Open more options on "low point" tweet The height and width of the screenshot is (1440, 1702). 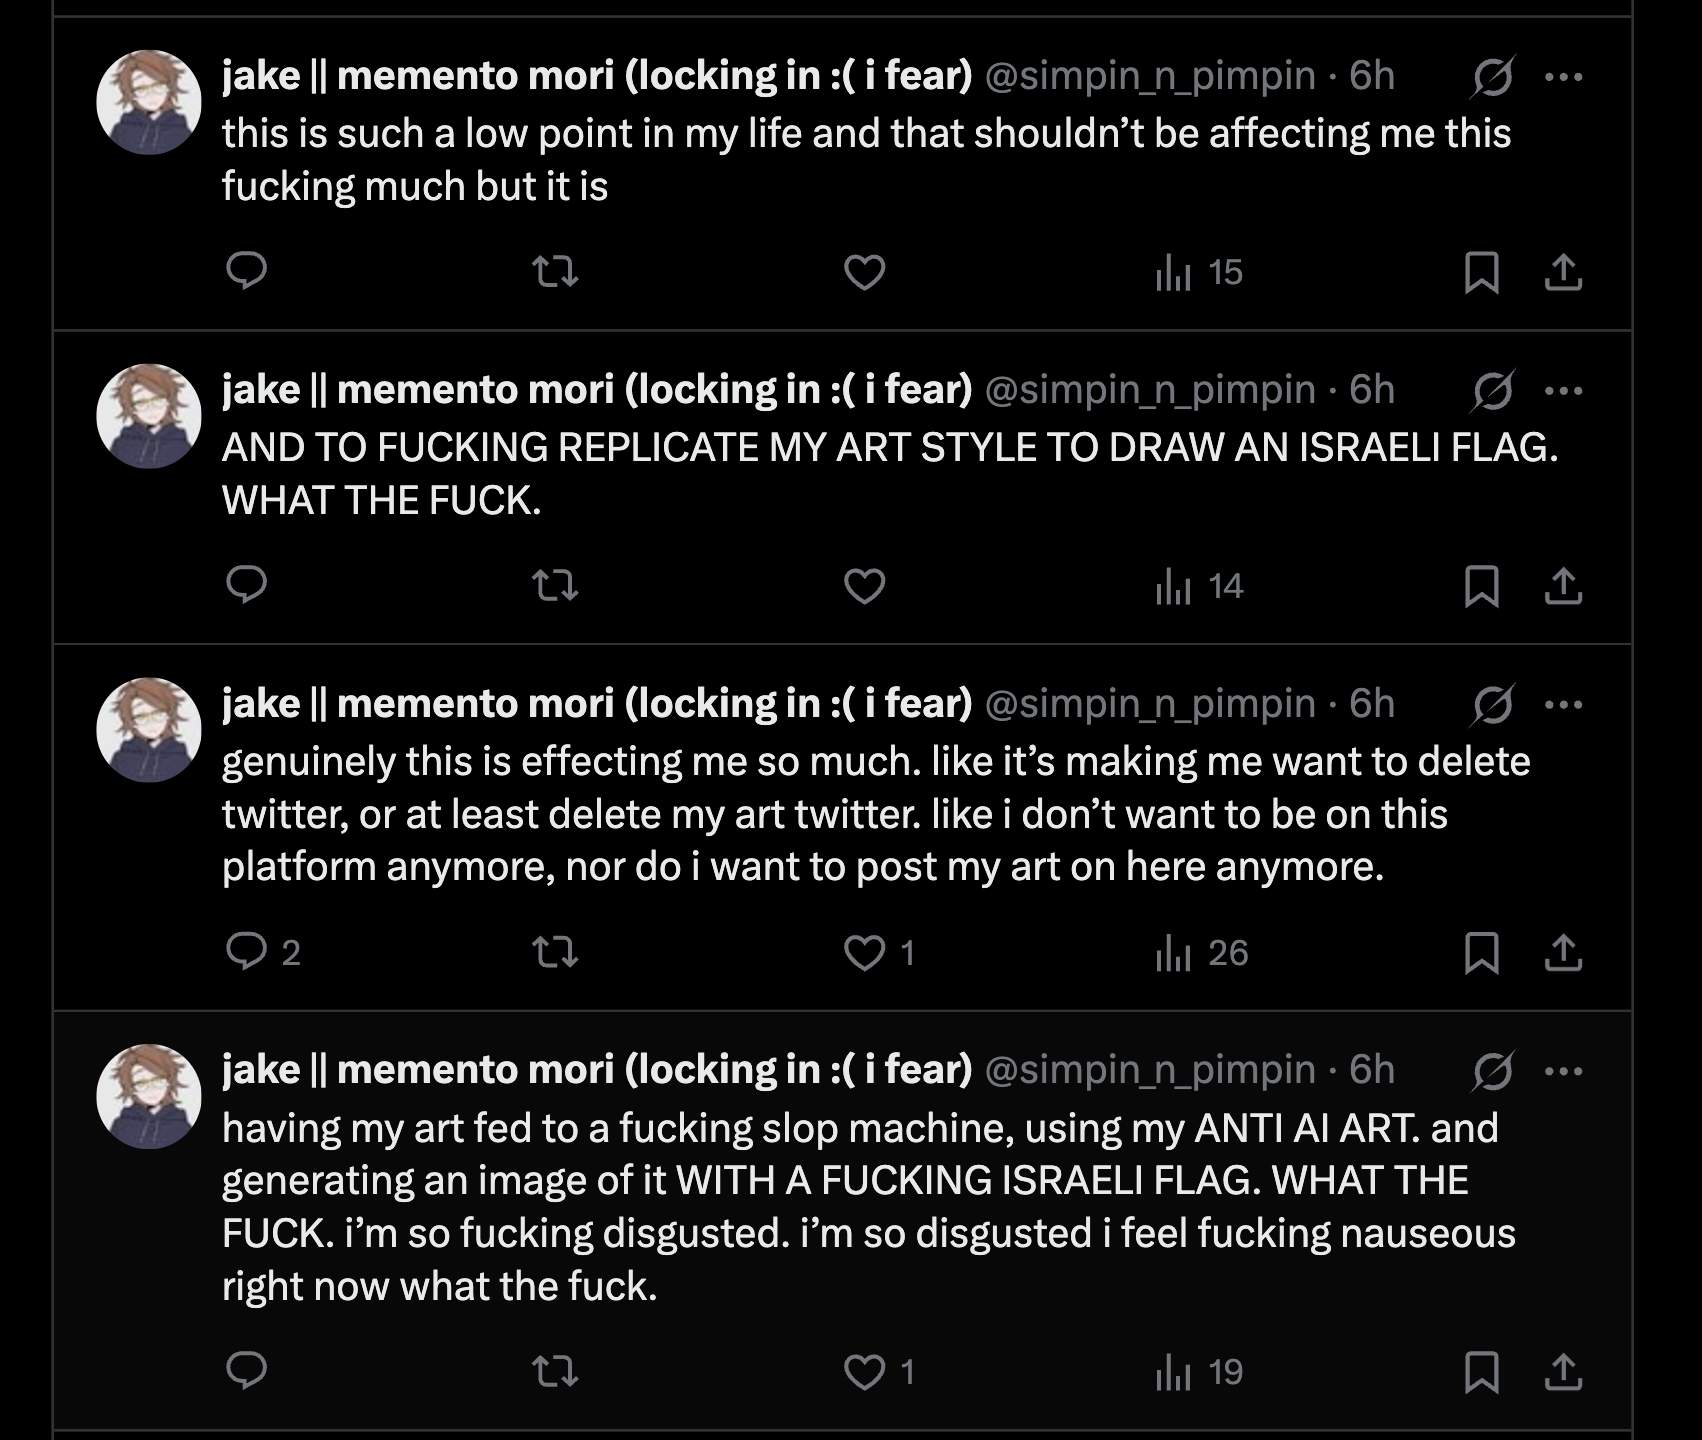point(1563,77)
